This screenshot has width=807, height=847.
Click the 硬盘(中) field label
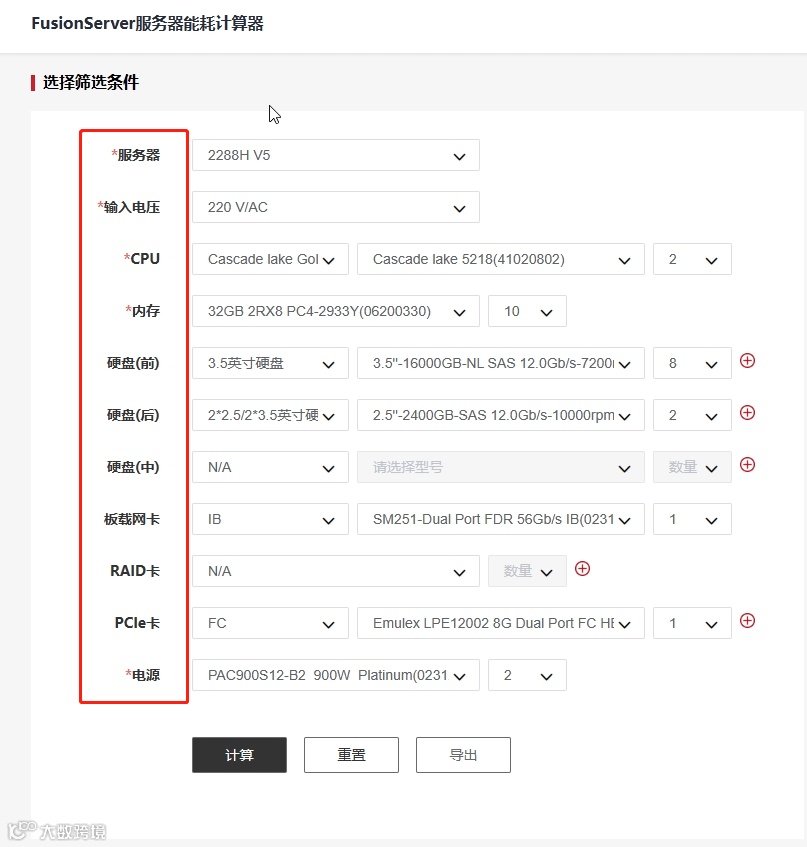133,467
